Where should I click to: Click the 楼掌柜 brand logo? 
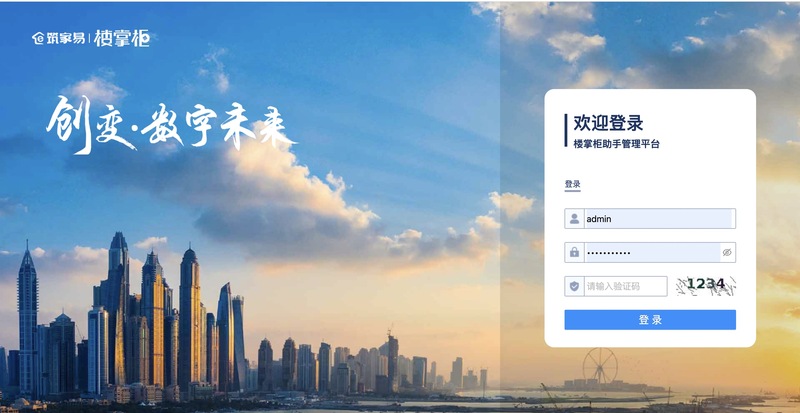tap(122, 38)
